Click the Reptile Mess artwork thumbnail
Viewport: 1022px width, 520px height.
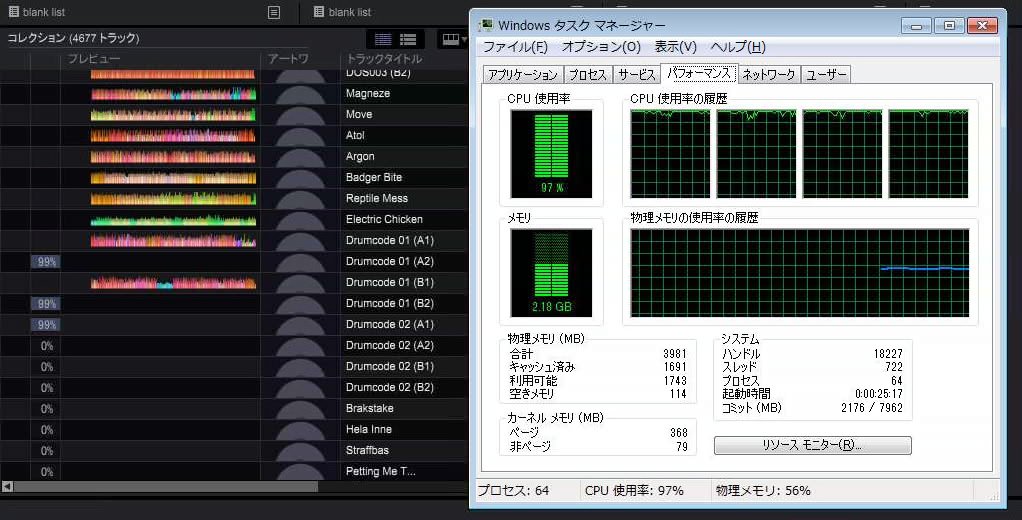(300, 199)
